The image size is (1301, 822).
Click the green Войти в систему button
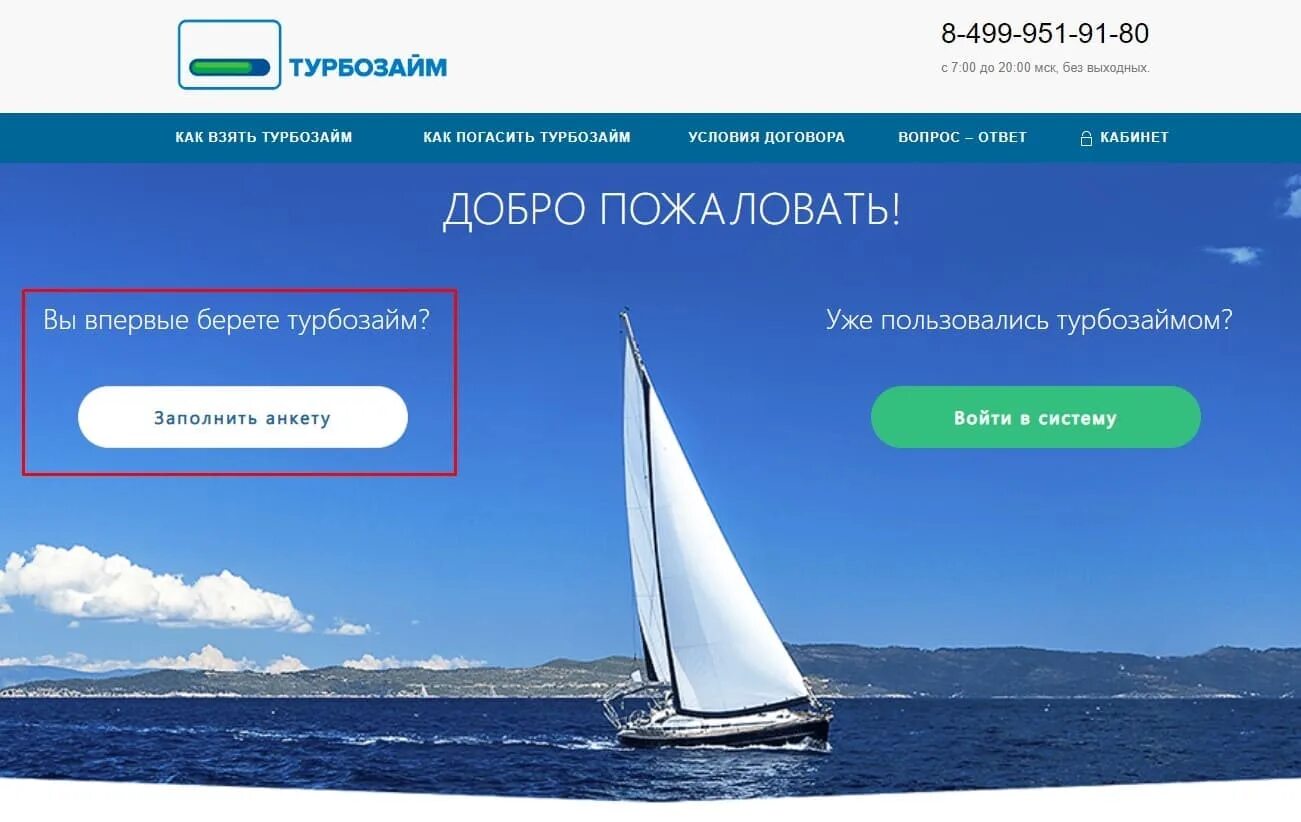coord(1035,417)
